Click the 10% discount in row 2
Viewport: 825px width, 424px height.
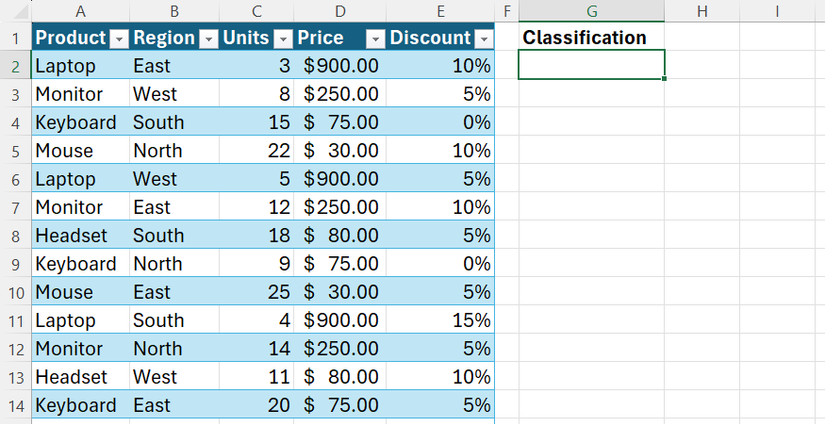click(x=440, y=66)
